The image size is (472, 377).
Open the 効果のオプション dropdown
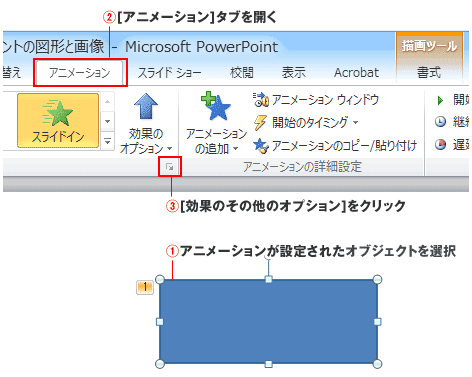point(146,142)
